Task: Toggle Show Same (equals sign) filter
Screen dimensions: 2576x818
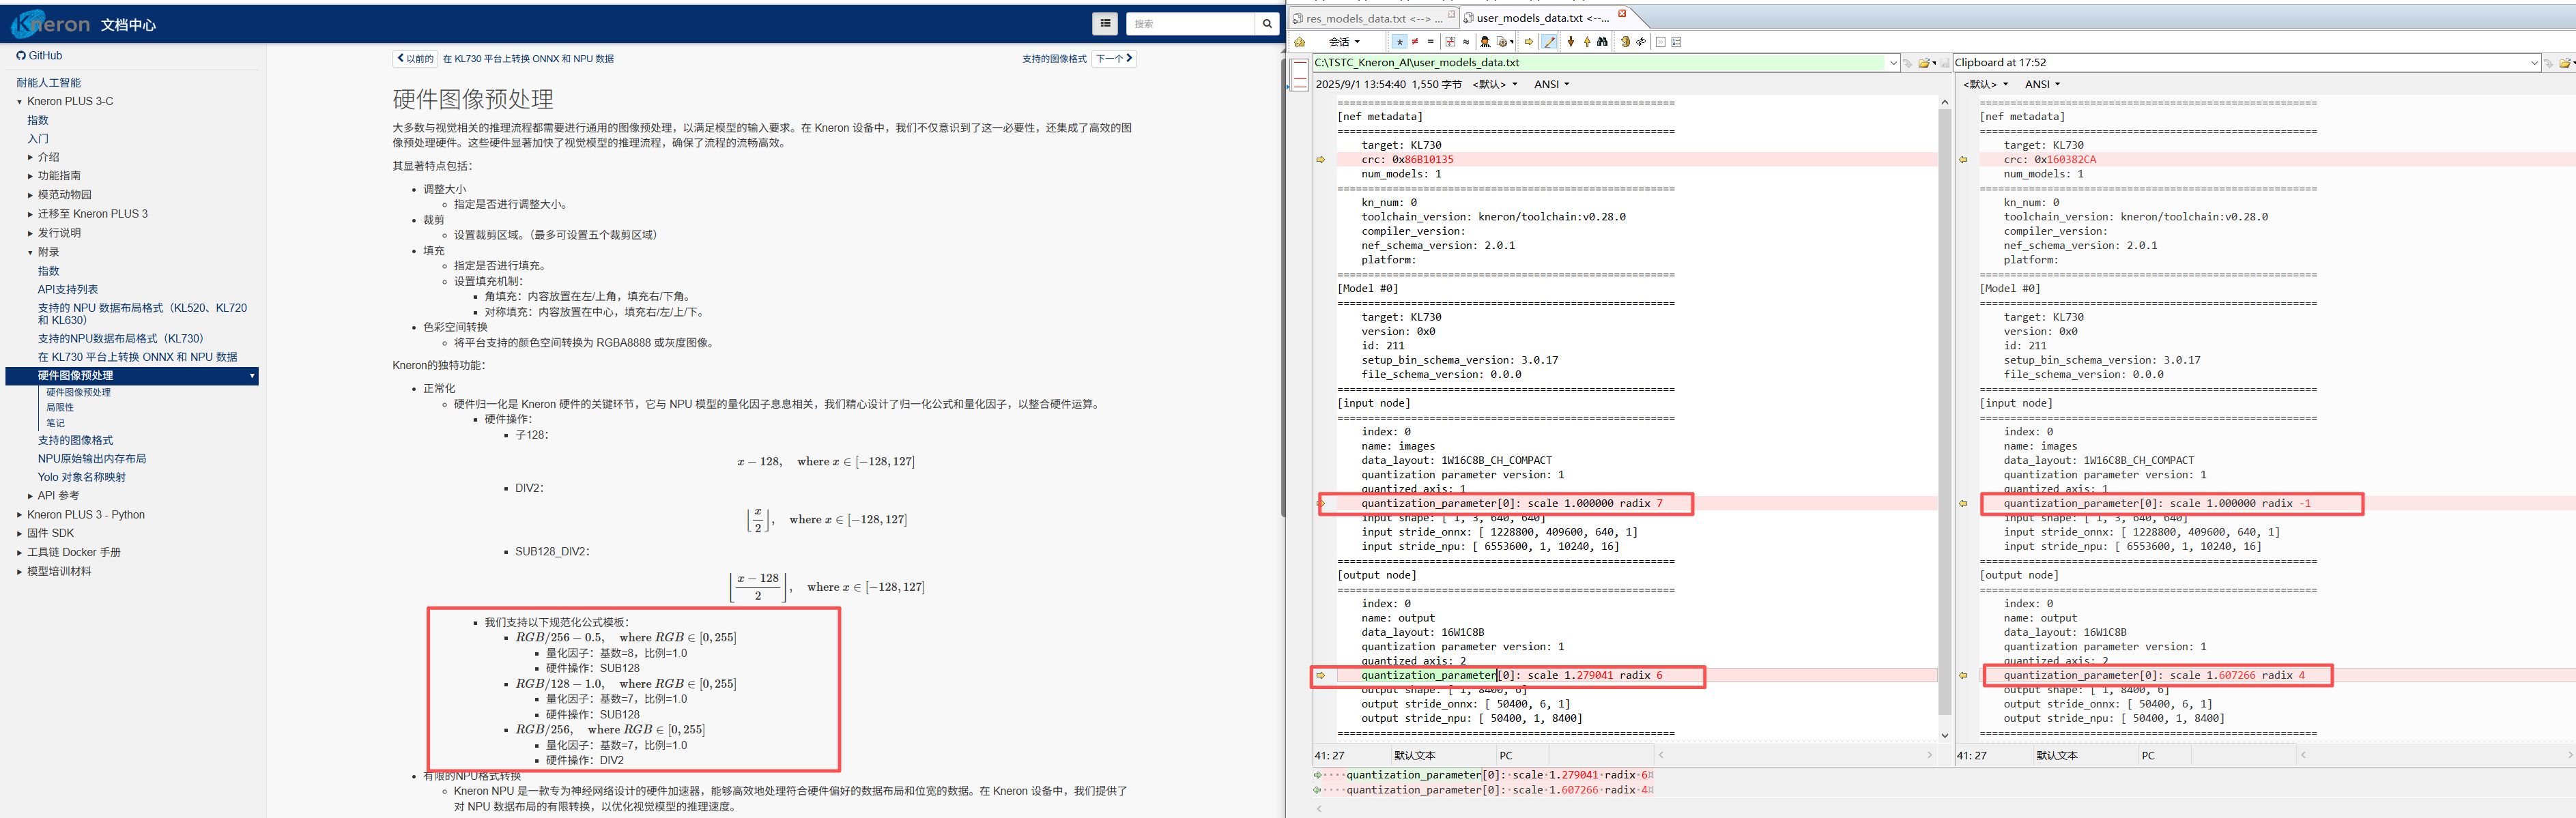Action: click(1431, 42)
